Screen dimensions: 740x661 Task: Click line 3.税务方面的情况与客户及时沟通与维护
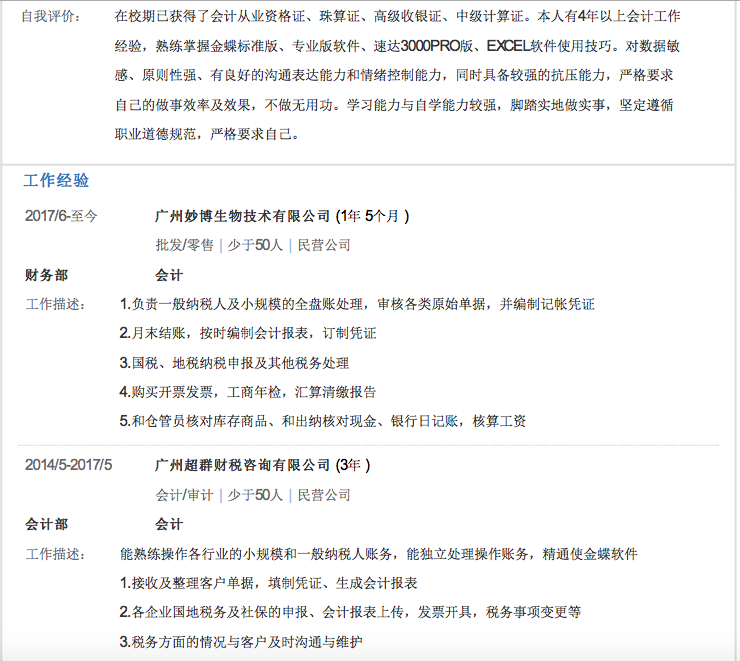241,642
